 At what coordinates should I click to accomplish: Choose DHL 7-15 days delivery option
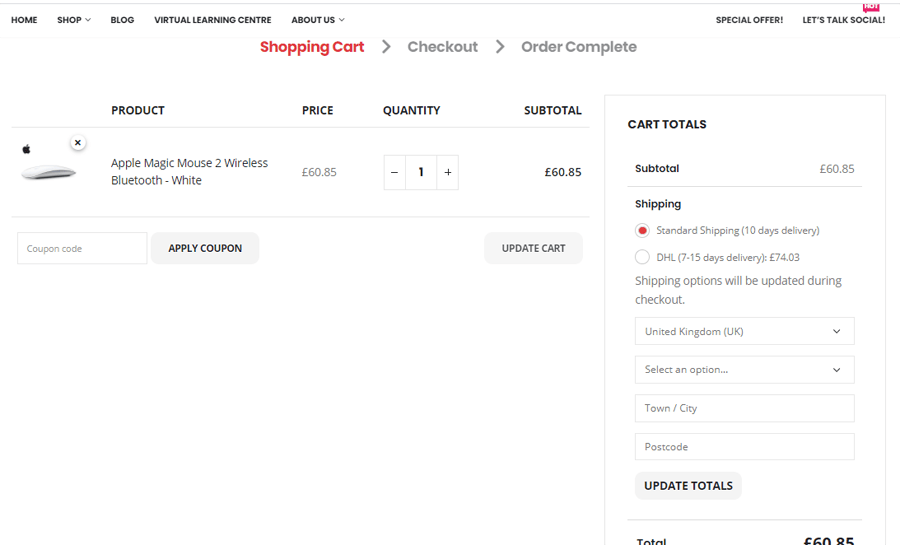point(642,257)
